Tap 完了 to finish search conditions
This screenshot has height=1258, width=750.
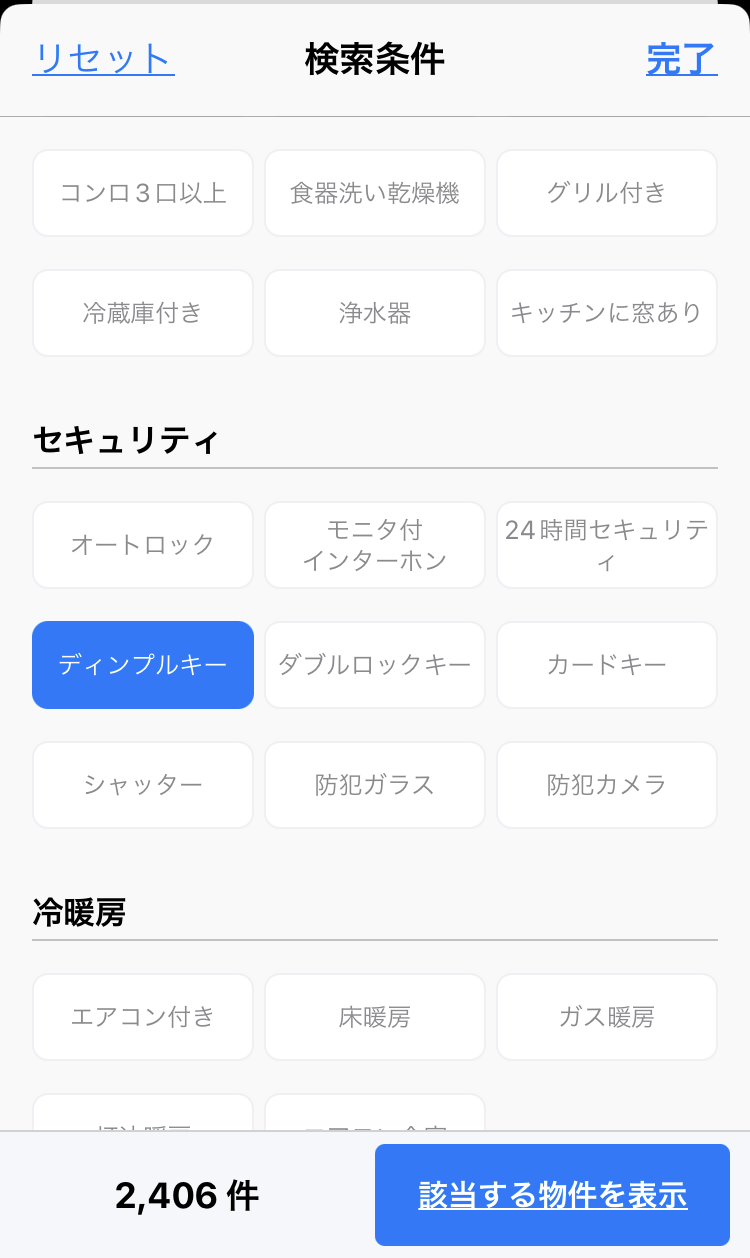681,59
